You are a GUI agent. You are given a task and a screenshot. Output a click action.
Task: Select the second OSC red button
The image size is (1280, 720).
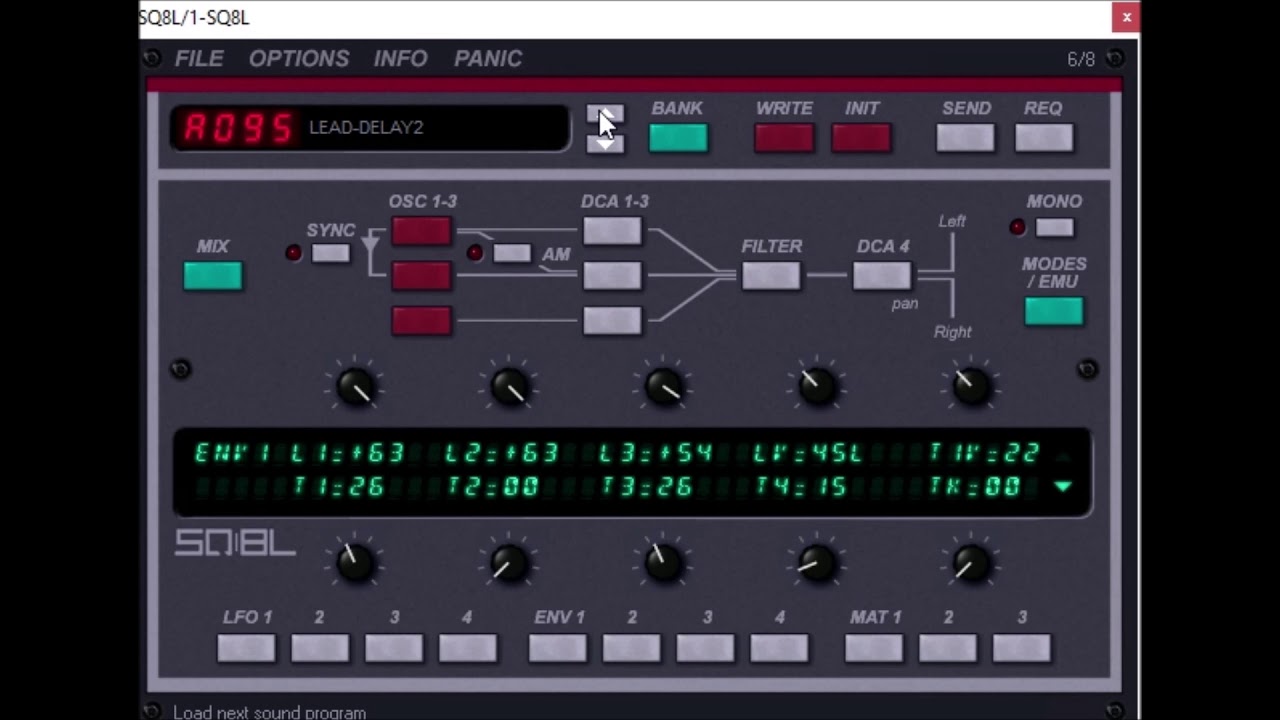pyautogui.click(x=421, y=275)
